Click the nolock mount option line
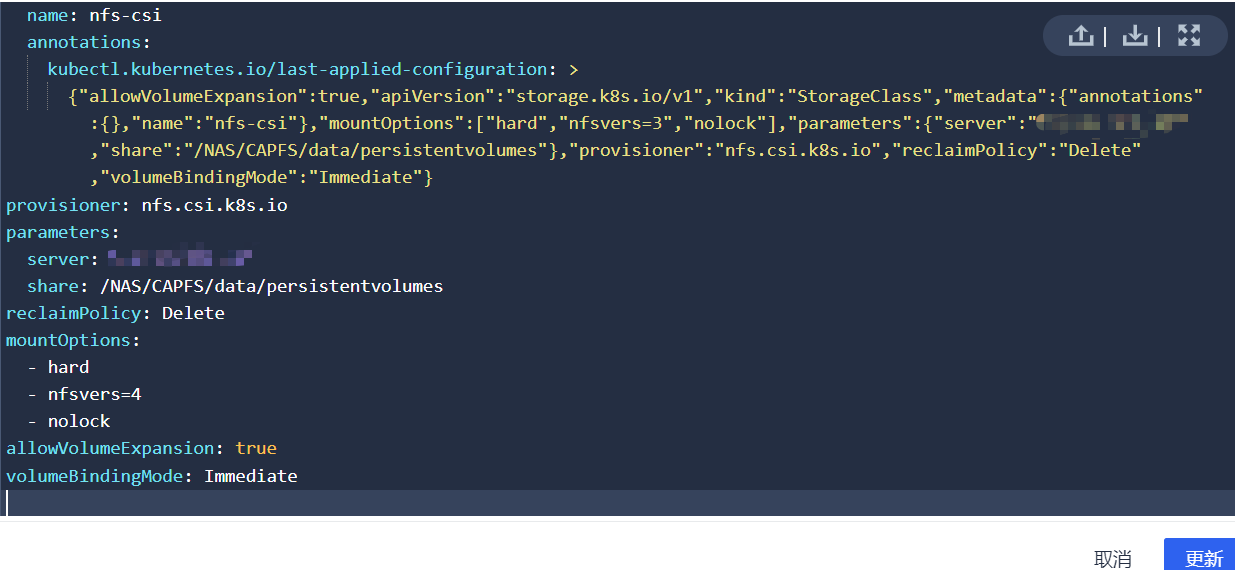1235x570 pixels. click(x=79, y=421)
